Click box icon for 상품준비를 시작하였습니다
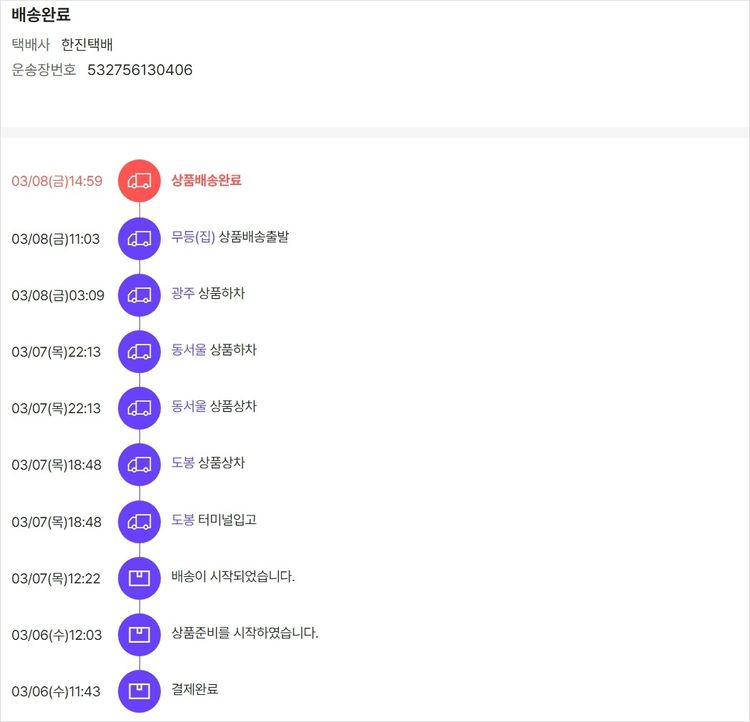This screenshot has height=722, width=750. [139, 634]
